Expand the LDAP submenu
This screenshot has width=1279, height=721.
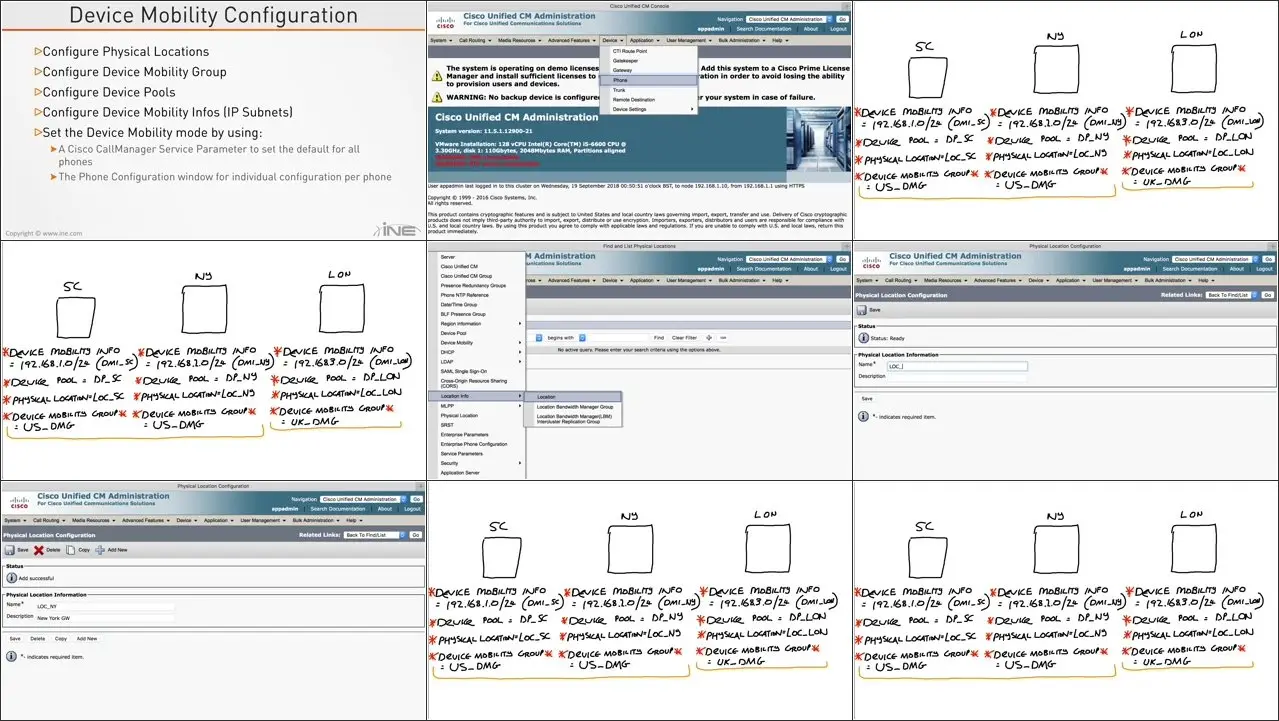tap(519, 362)
